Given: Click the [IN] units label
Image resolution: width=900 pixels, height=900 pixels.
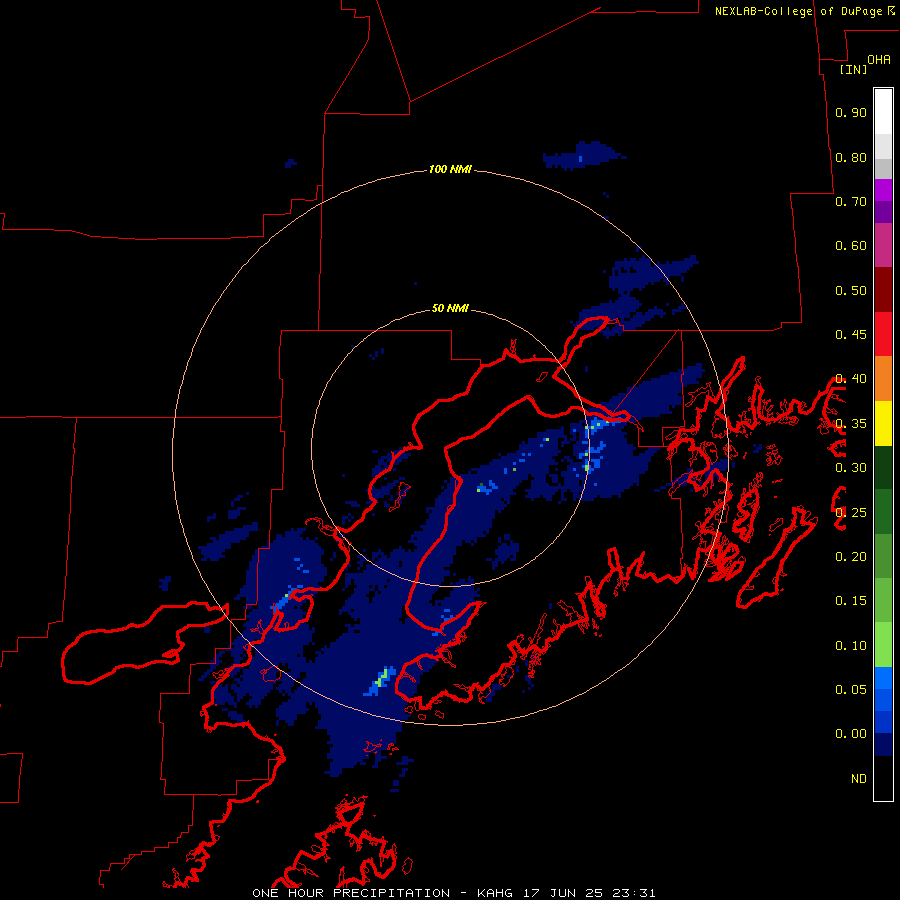Looking at the screenshot, I should click(853, 69).
